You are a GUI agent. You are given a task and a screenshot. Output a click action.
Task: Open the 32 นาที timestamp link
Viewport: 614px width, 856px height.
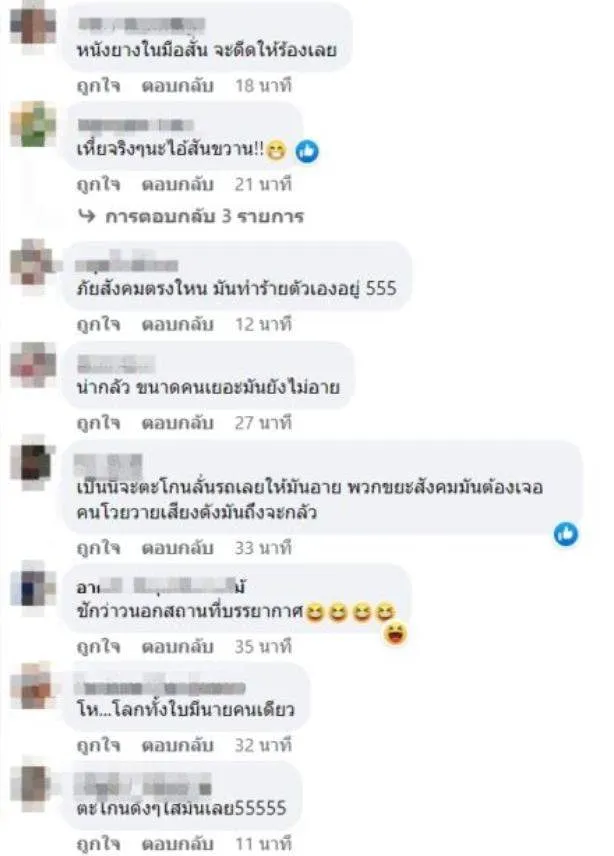point(263,745)
